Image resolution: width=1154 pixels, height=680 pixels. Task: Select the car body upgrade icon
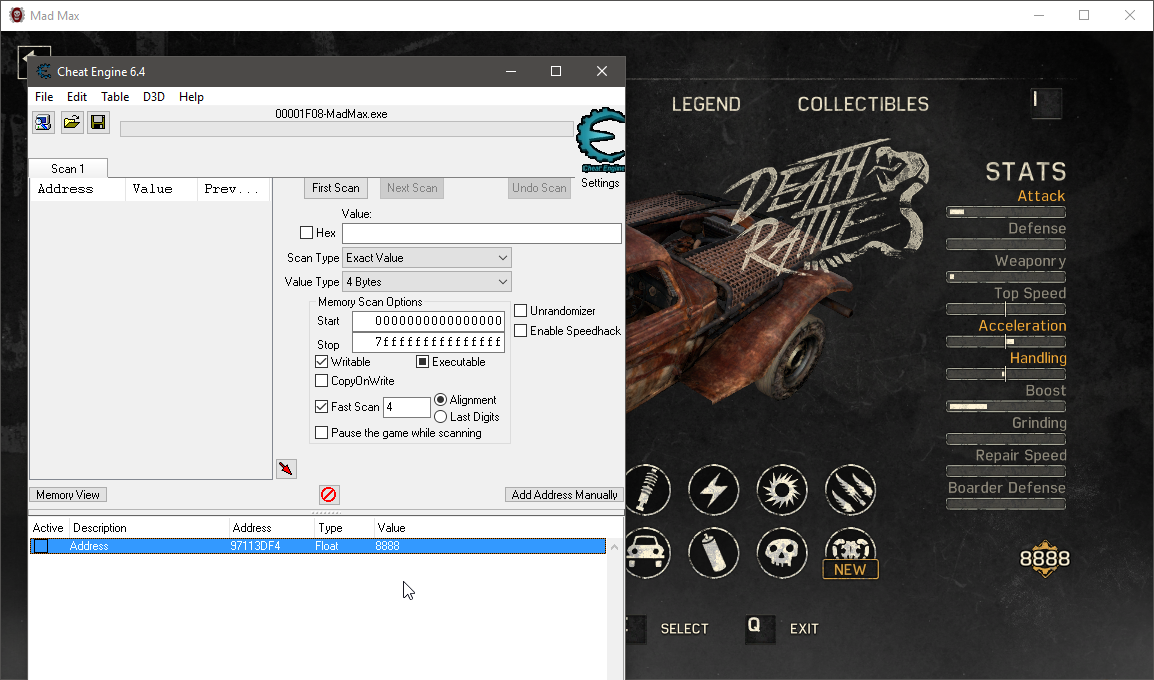tap(647, 553)
